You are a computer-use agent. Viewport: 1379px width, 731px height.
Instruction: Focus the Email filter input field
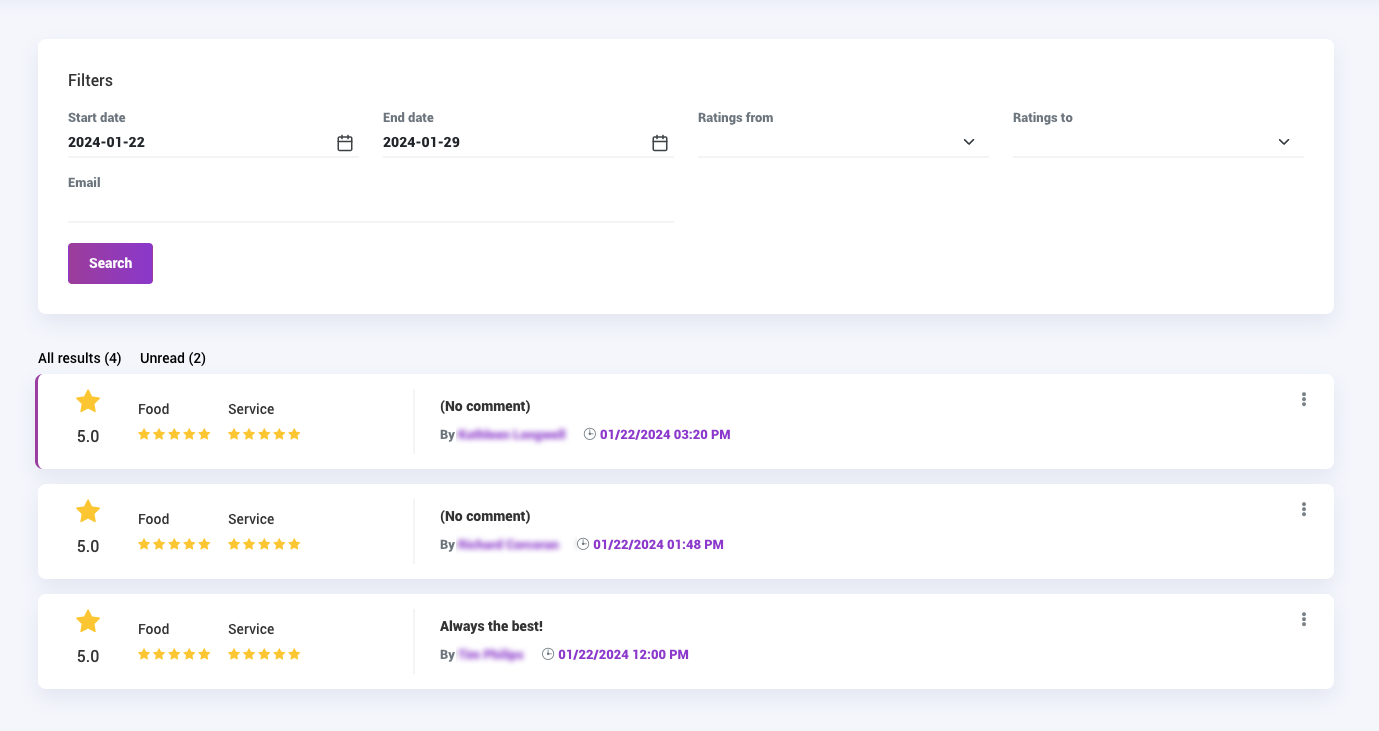tap(371, 207)
